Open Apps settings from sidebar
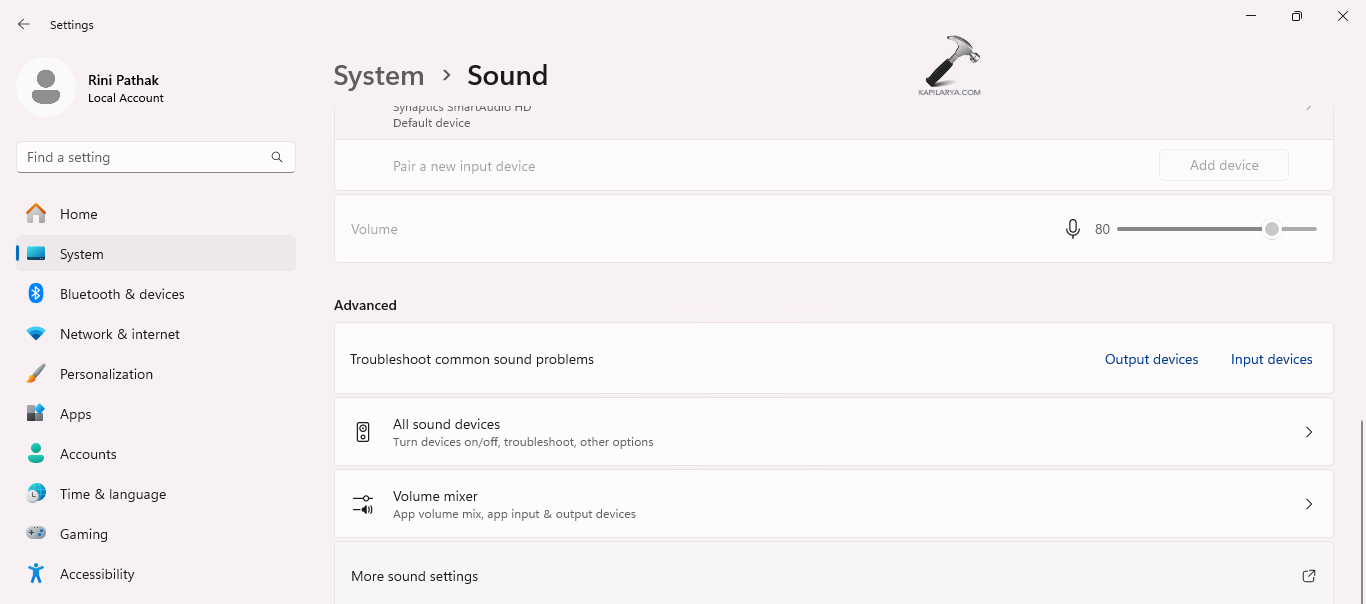The width and height of the screenshot is (1366, 604). (x=76, y=413)
